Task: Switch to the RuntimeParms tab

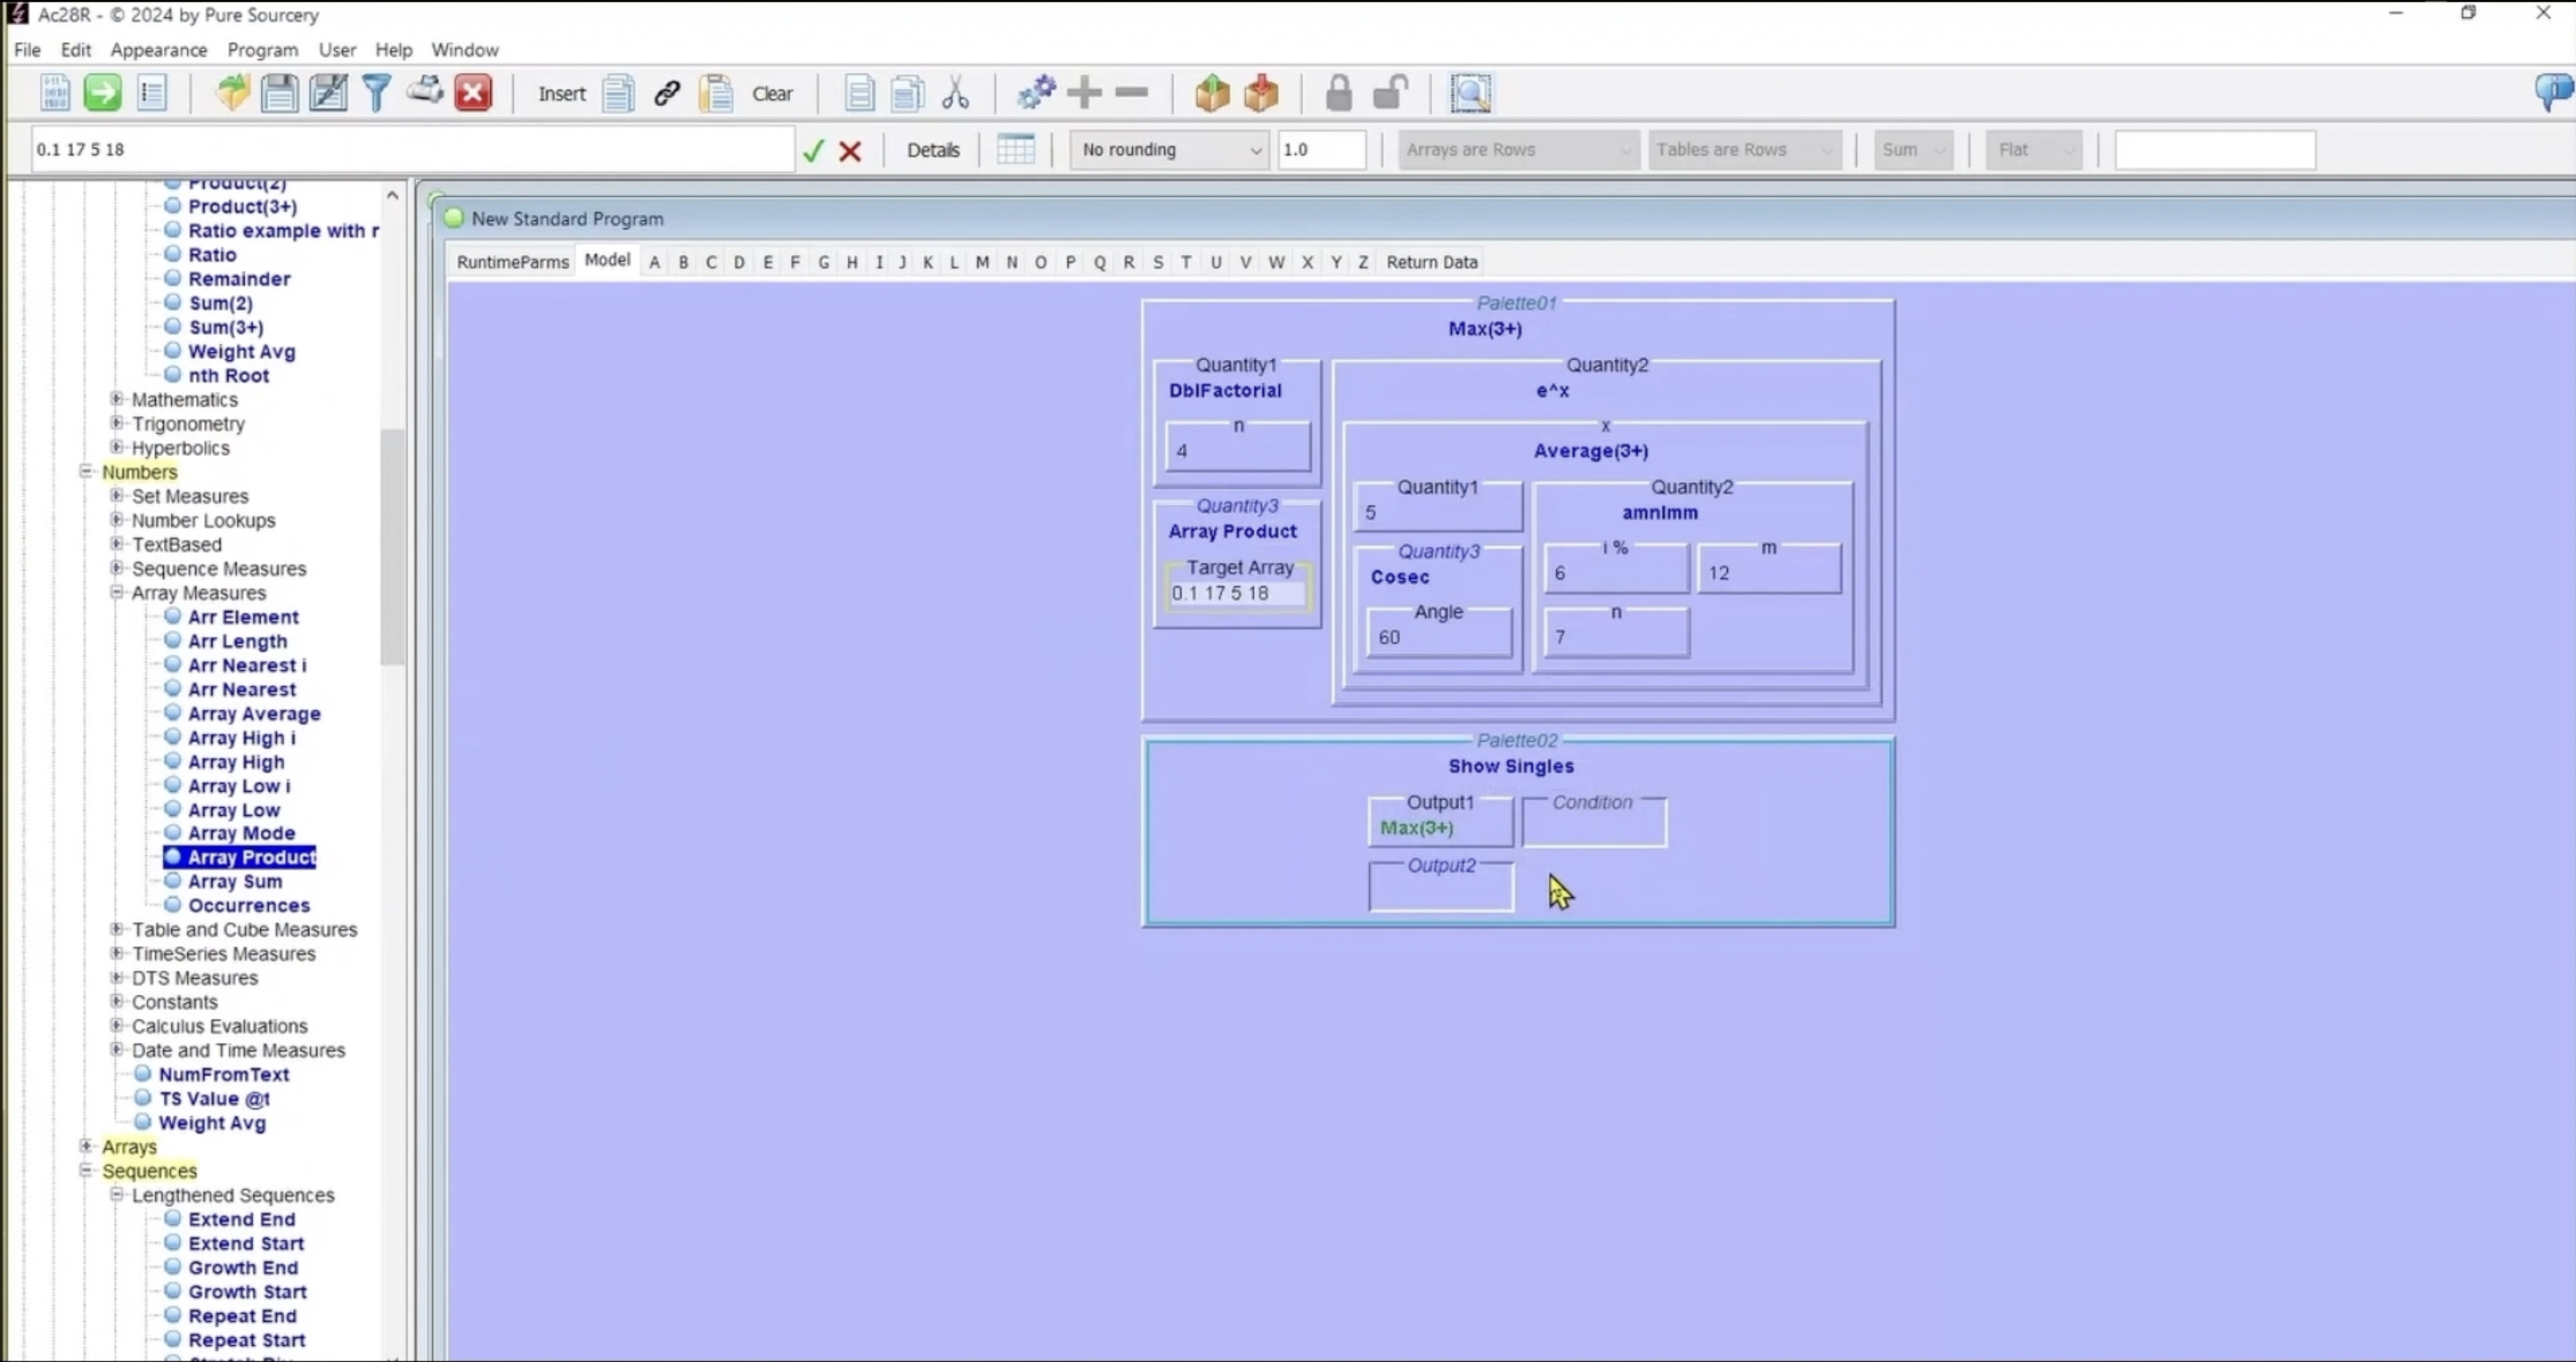Action: [512, 262]
